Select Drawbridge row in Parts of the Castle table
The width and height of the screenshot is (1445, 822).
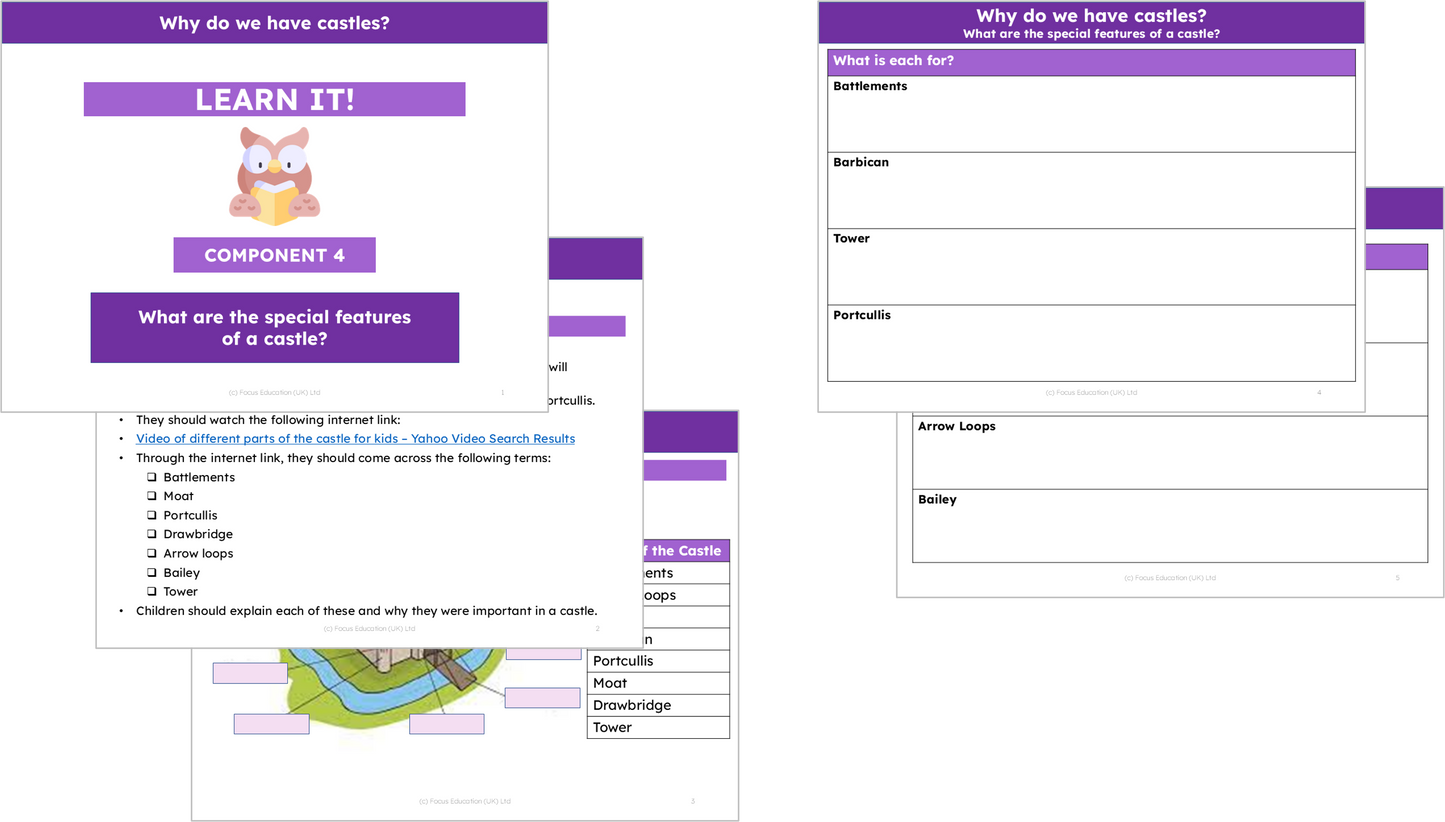(658, 705)
